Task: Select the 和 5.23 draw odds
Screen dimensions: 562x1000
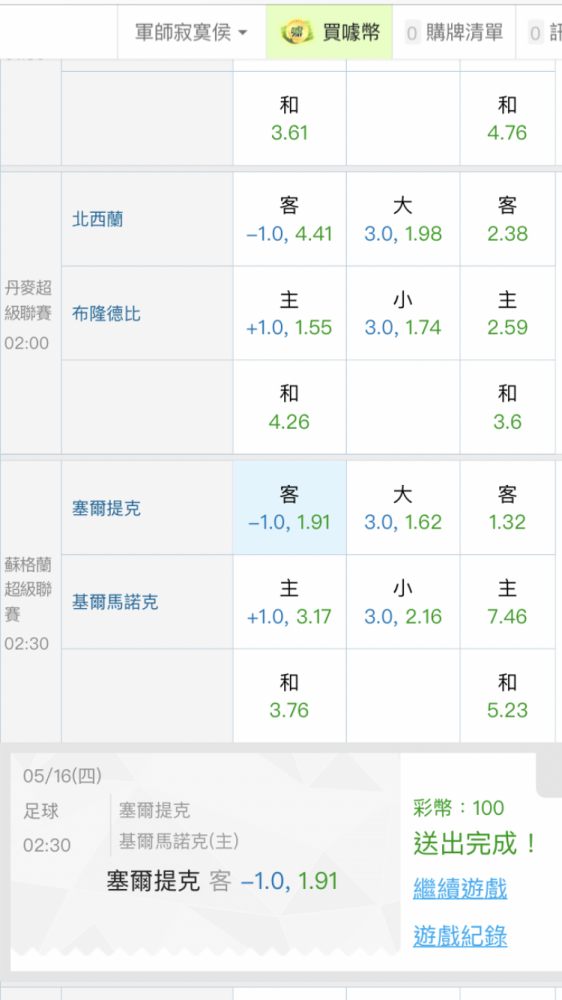Action: 508,696
